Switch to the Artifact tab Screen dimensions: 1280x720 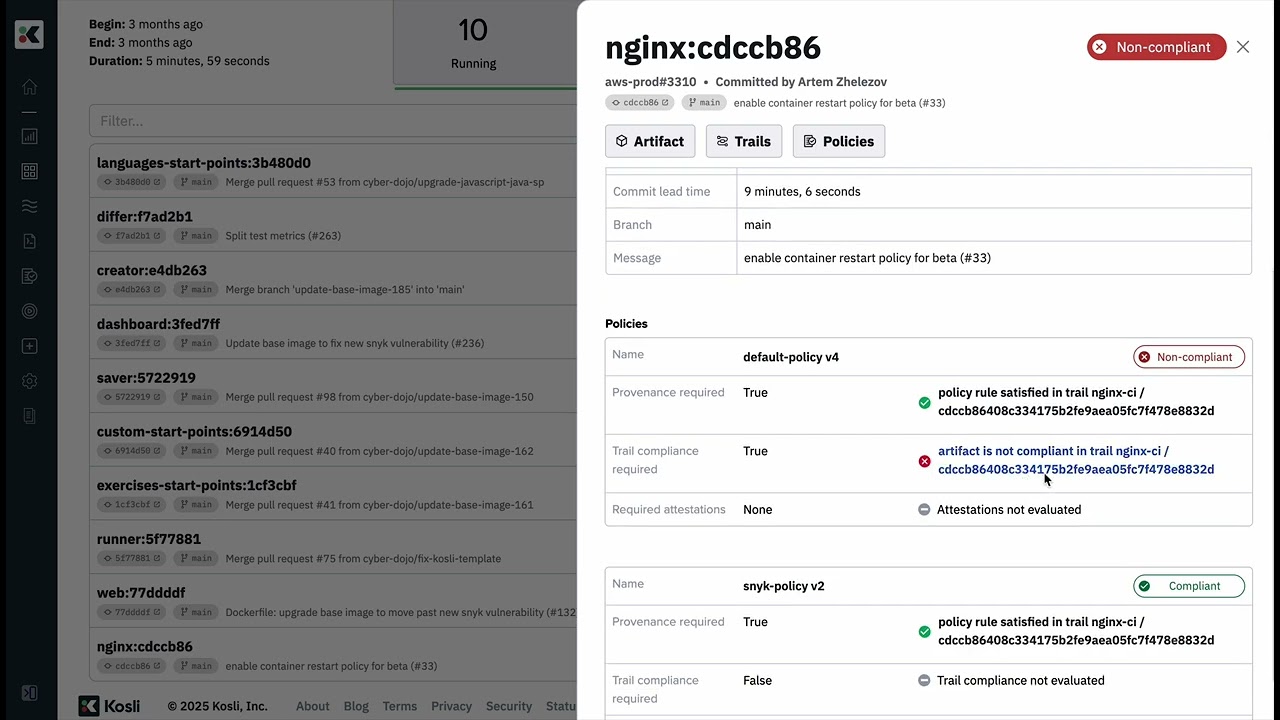click(x=650, y=141)
